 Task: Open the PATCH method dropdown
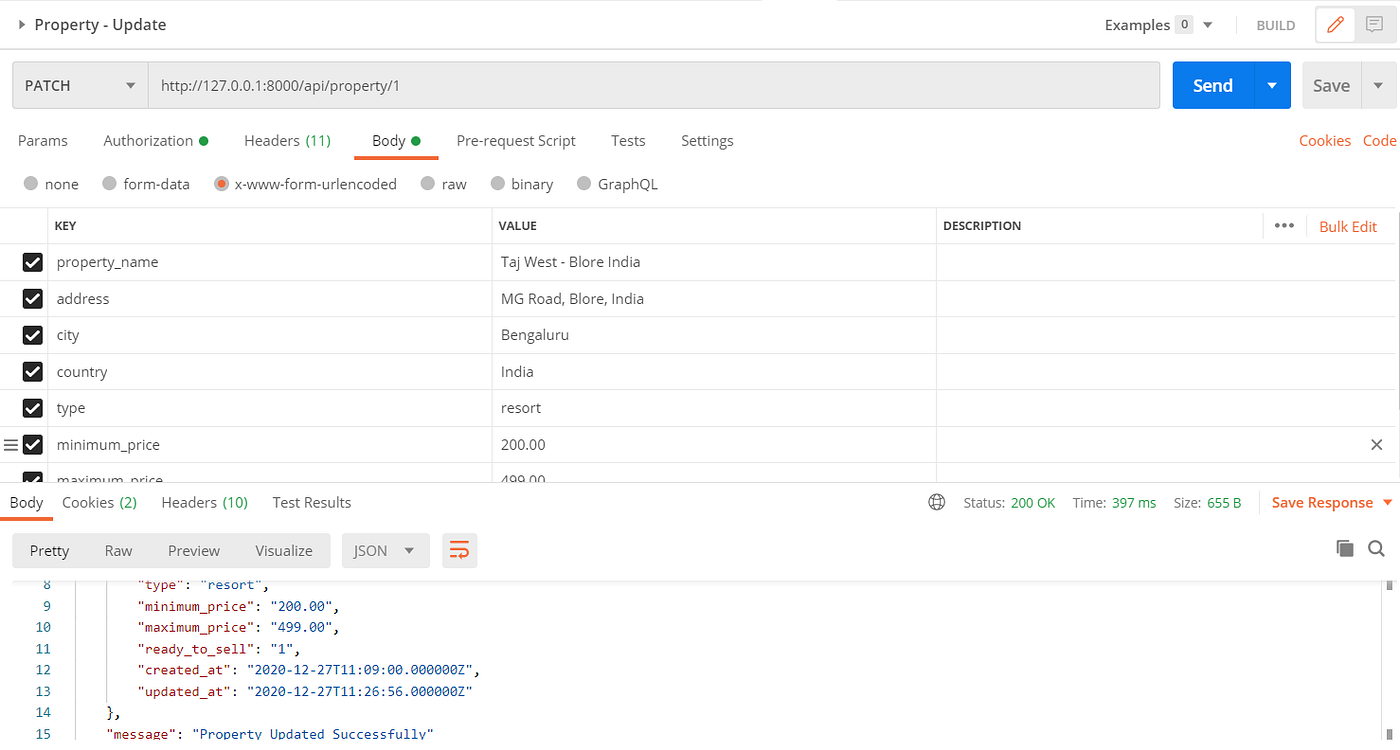click(x=80, y=85)
